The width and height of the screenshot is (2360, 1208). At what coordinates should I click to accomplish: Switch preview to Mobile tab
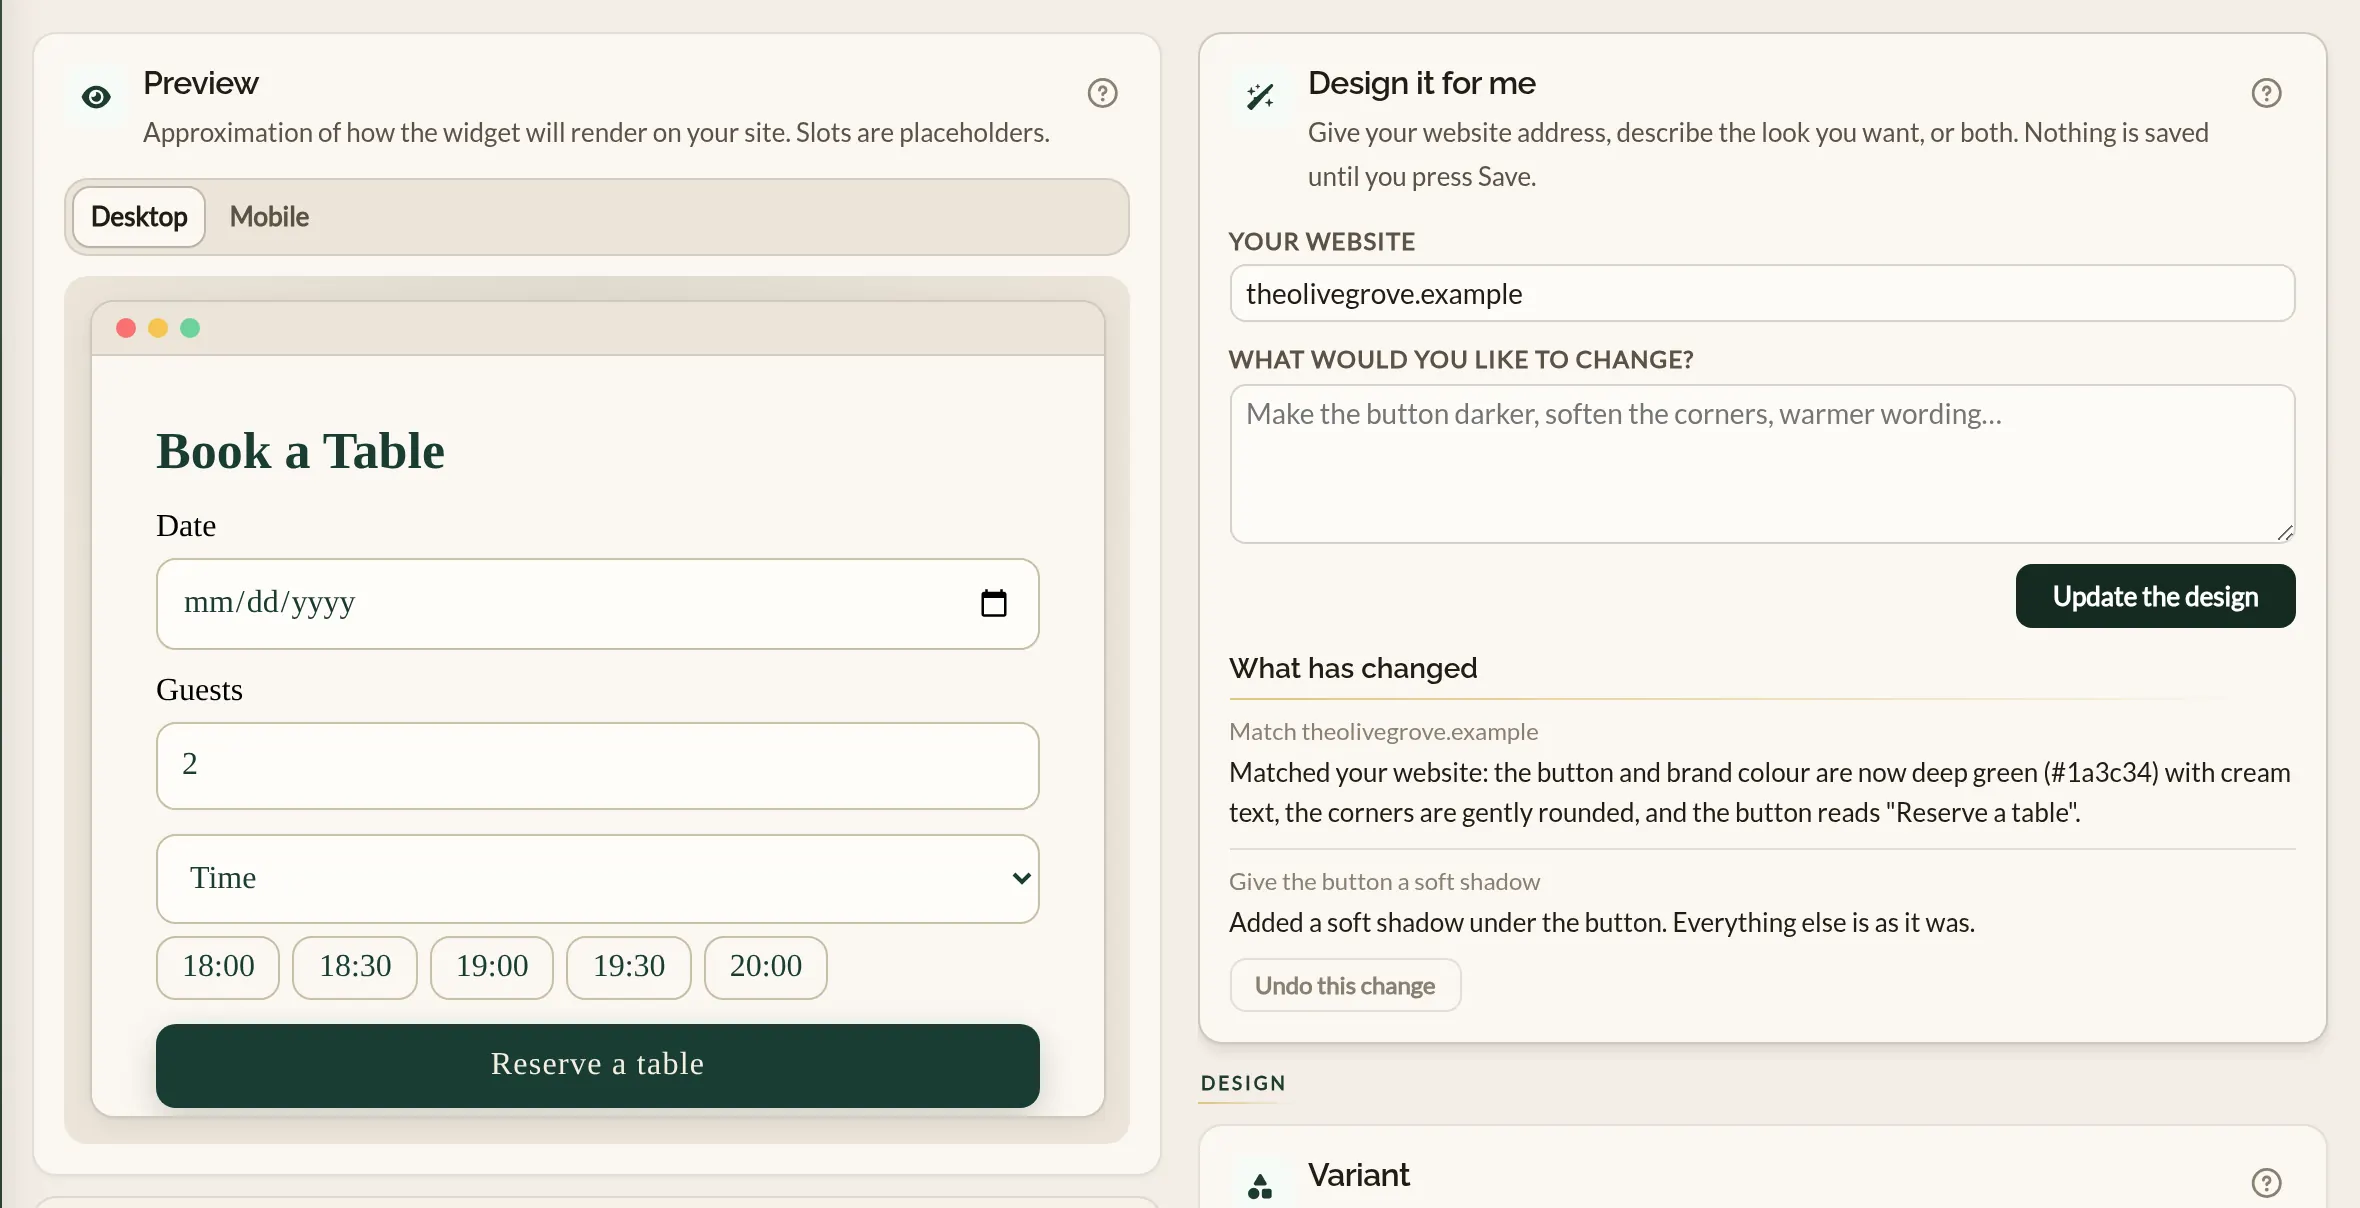pyautogui.click(x=269, y=217)
